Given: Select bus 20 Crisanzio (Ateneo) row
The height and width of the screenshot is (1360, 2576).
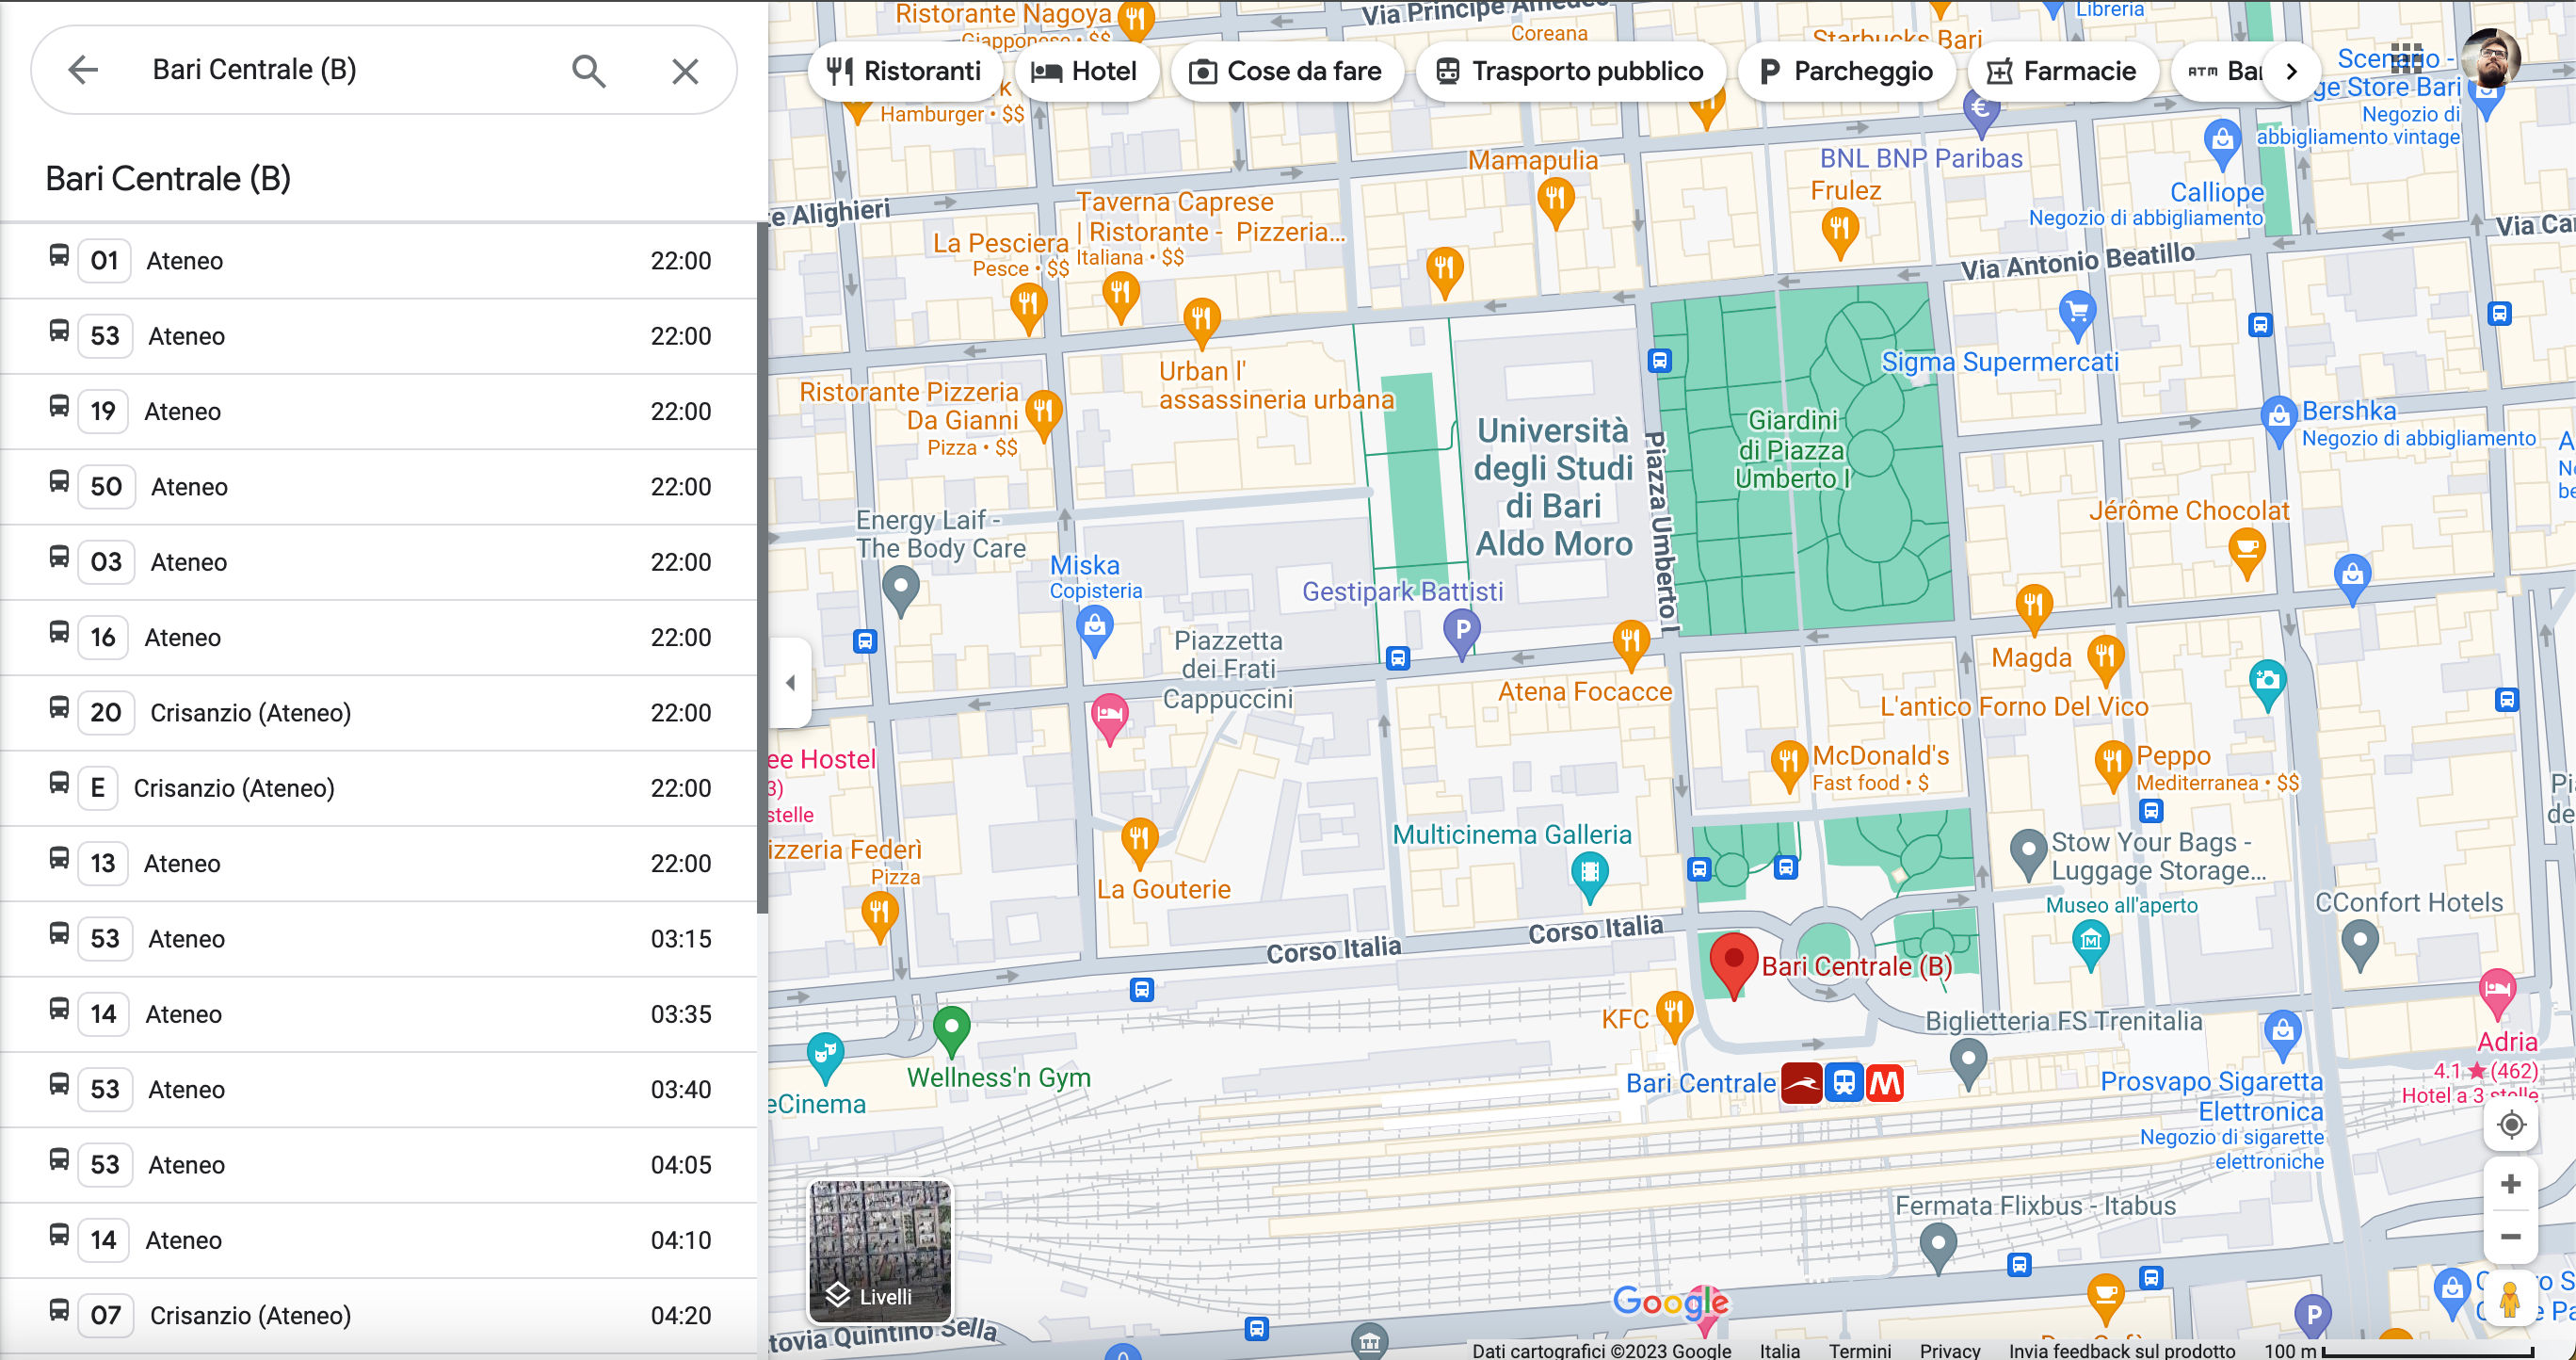Looking at the screenshot, I should (378, 713).
